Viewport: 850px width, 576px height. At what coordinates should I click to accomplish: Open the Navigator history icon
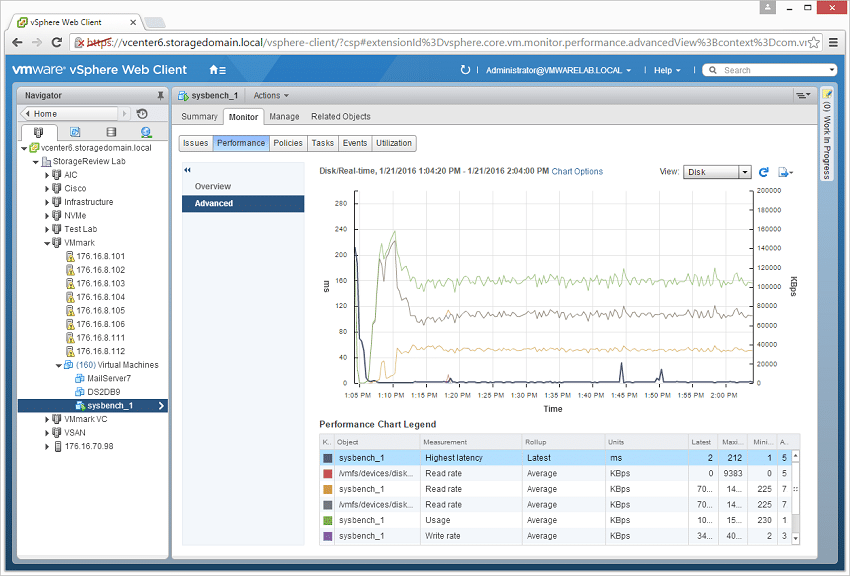tap(142, 114)
